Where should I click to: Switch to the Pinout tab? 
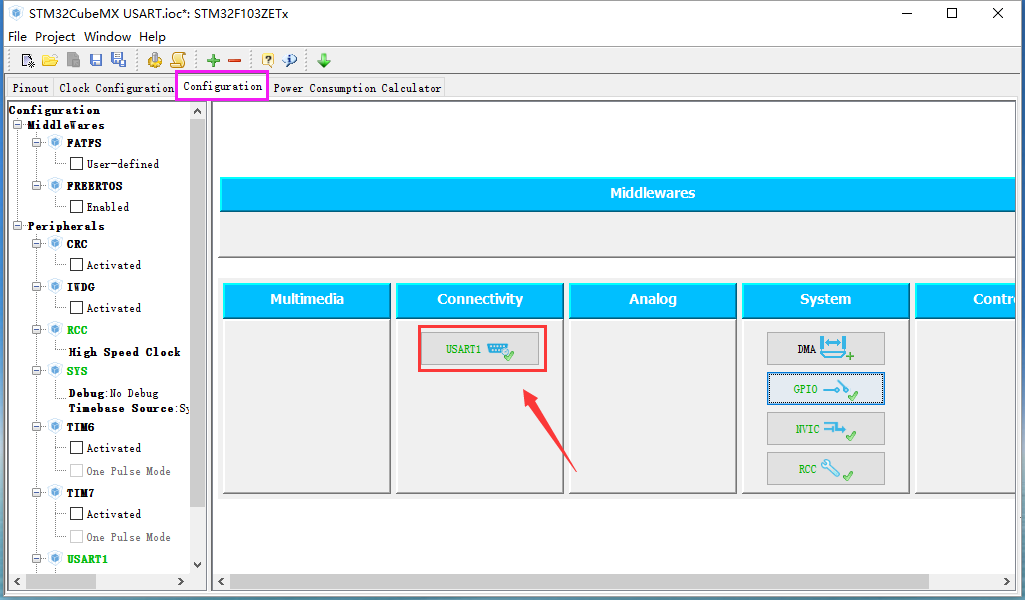[x=30, y=88]
